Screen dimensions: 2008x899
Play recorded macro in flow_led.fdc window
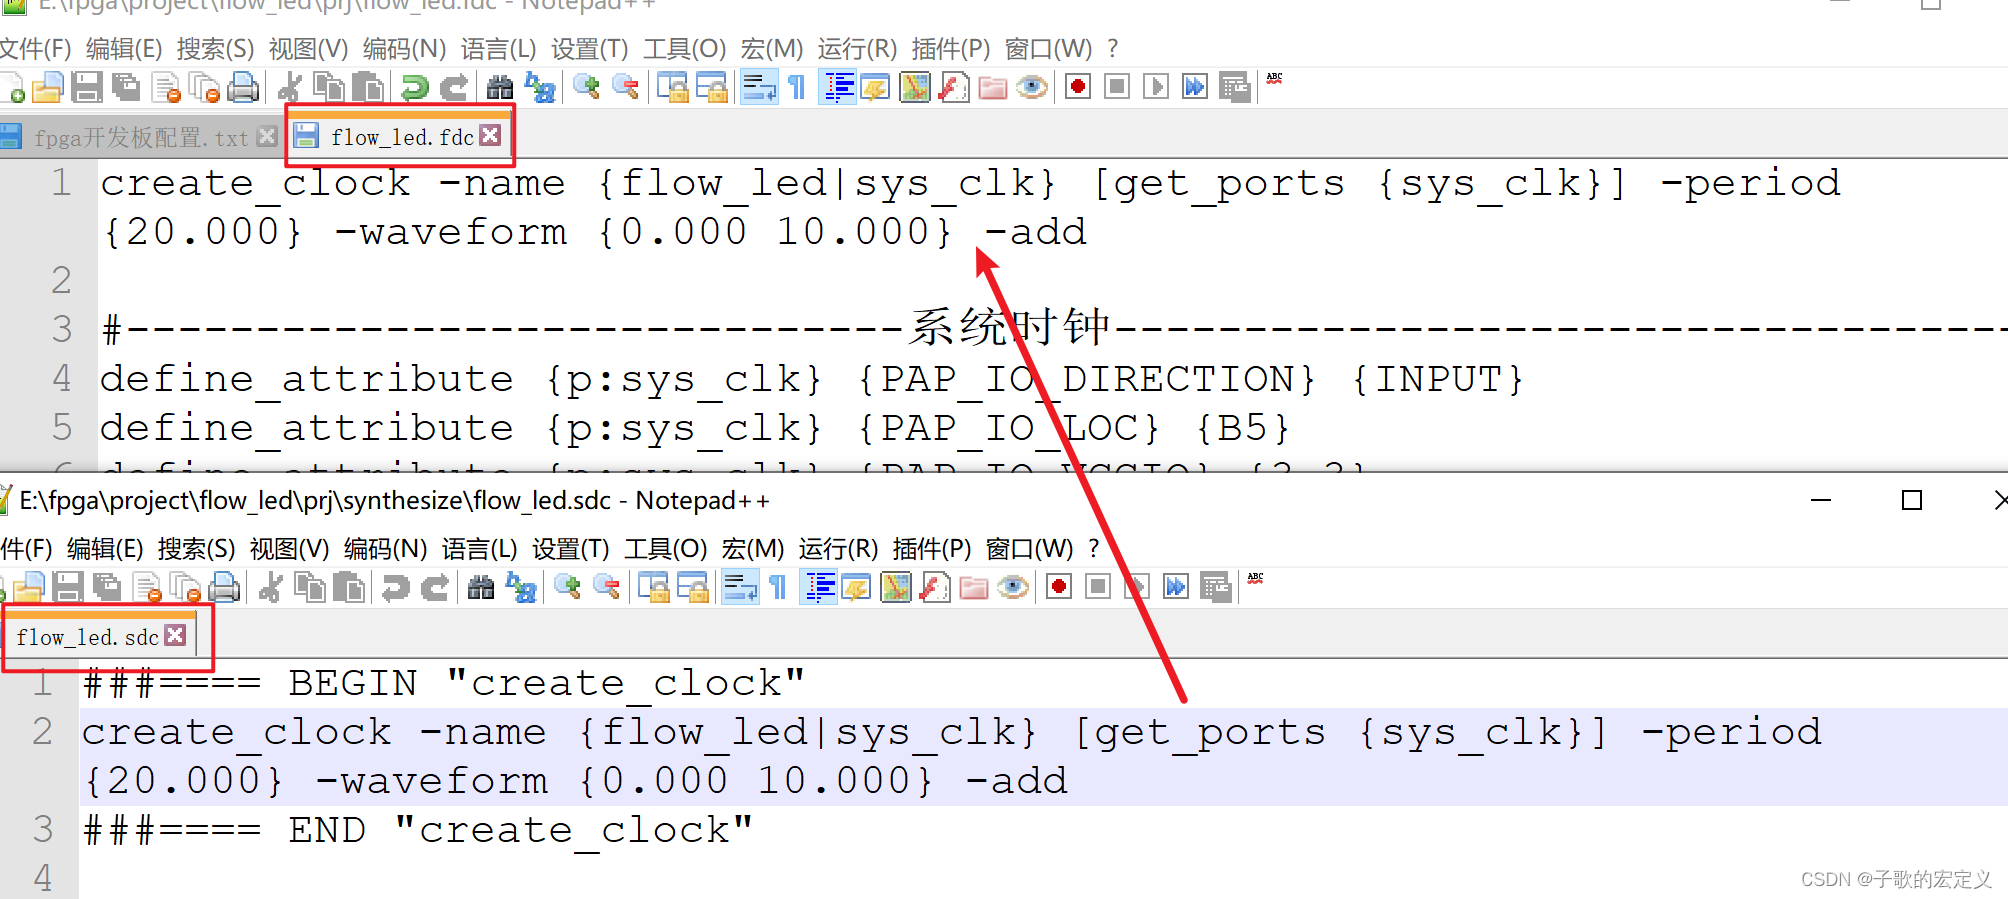1156,87
